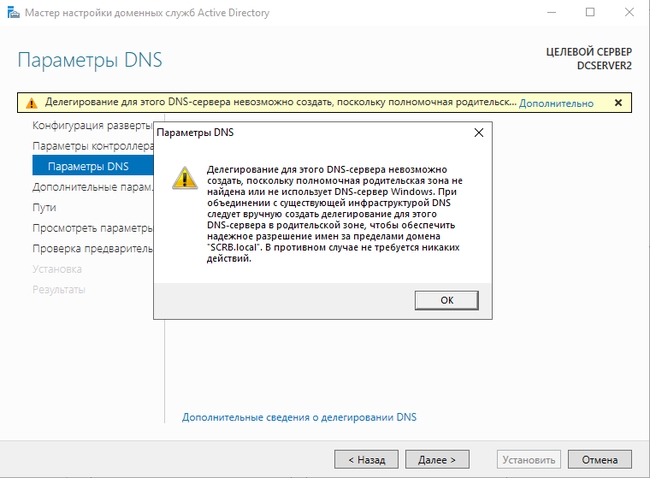Select the highlighted Параметры DNS step
Viewport: 650px width, 478px height.
tap(93, 166)
